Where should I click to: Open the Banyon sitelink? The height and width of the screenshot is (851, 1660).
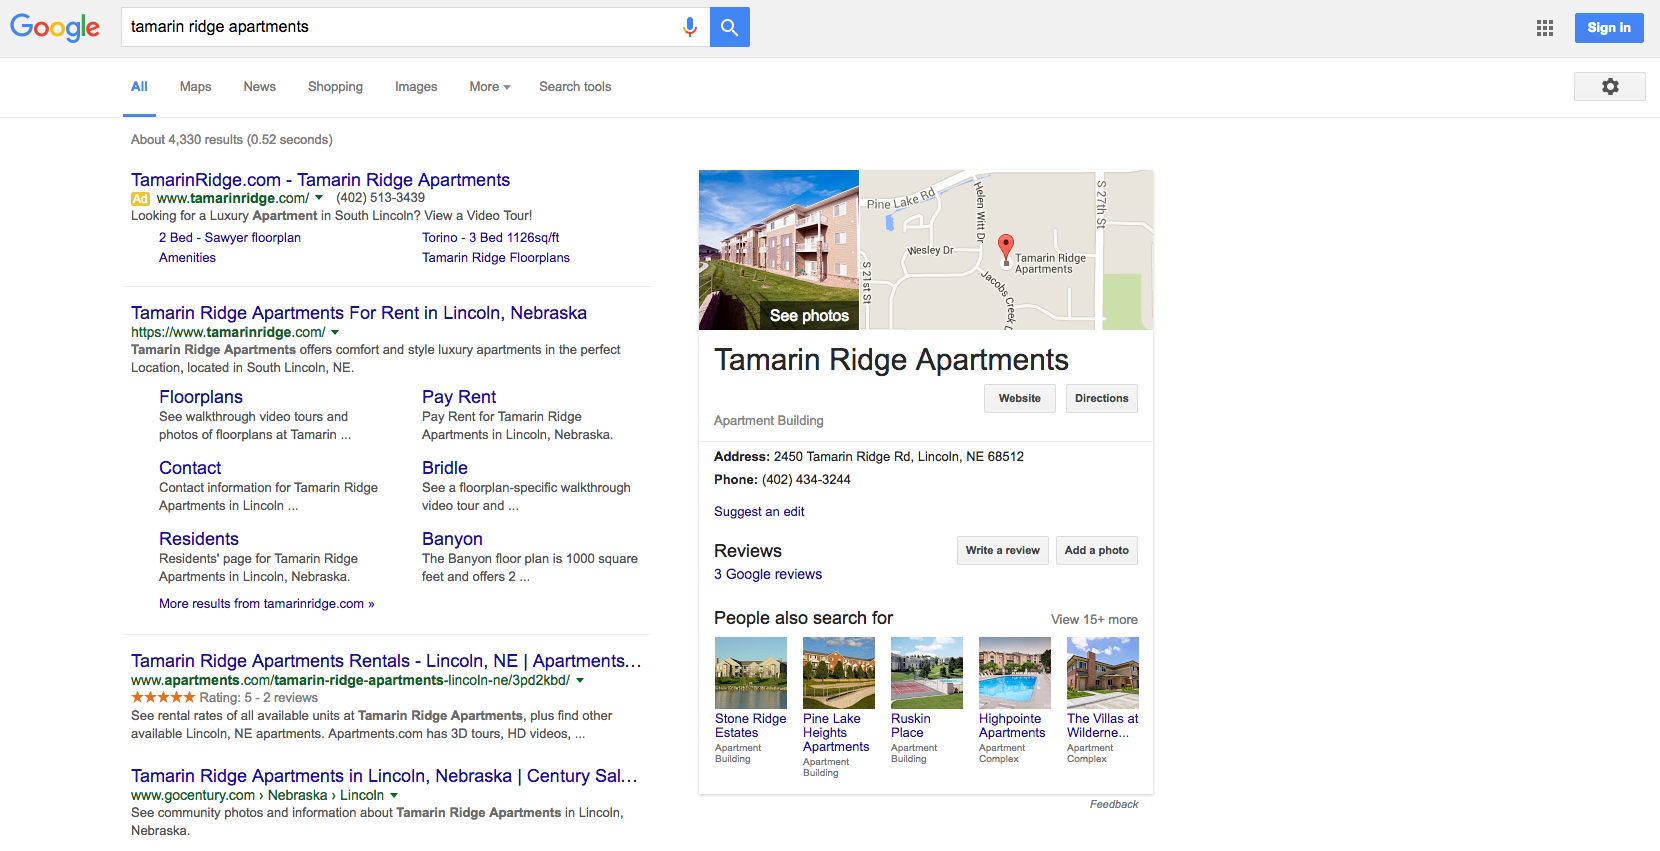(452, 539)
